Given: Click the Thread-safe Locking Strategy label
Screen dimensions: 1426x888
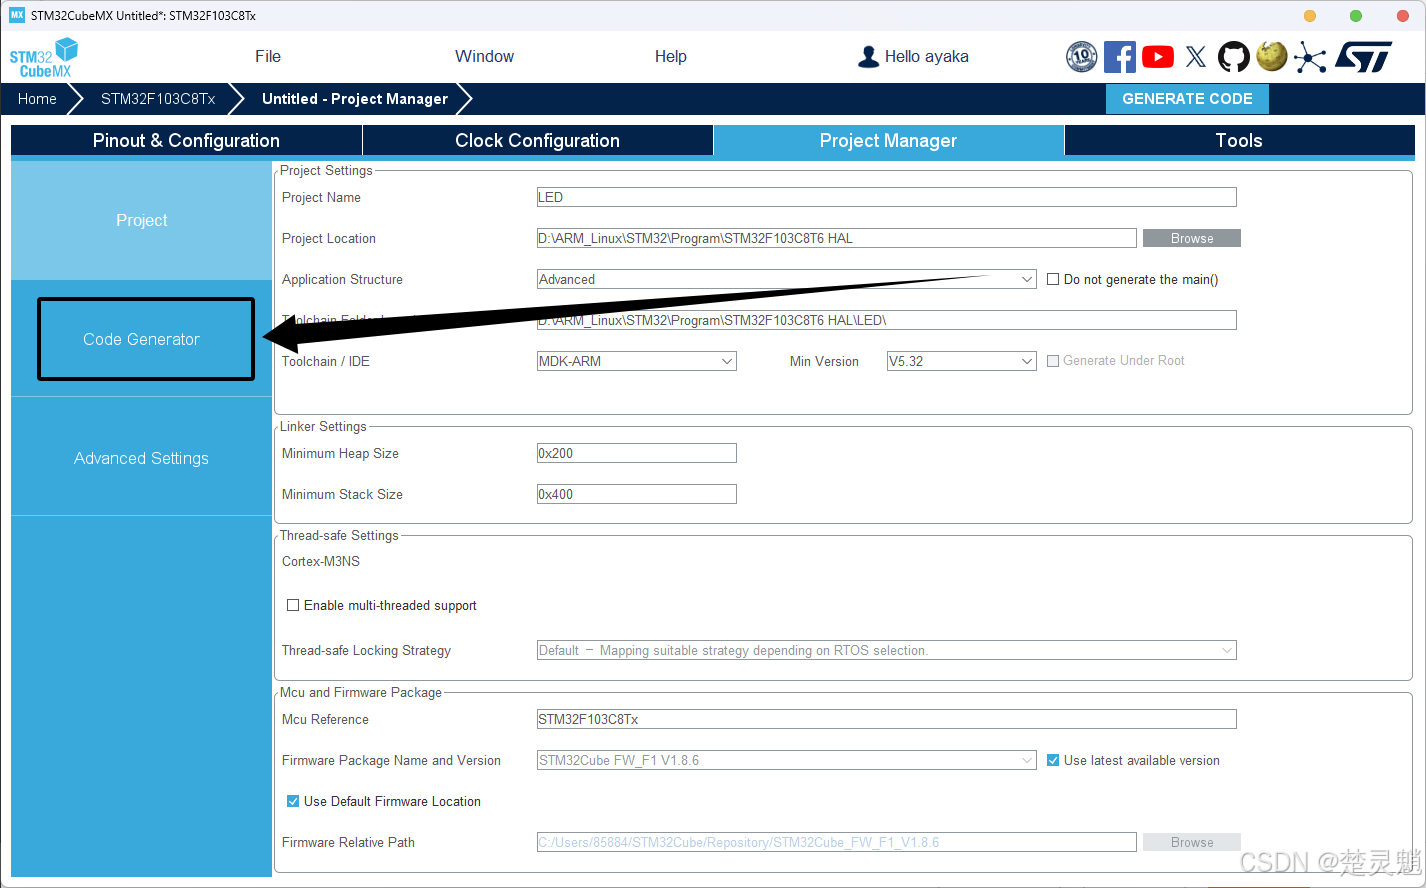Looking at the screenshot, I should tap(366, 650).
